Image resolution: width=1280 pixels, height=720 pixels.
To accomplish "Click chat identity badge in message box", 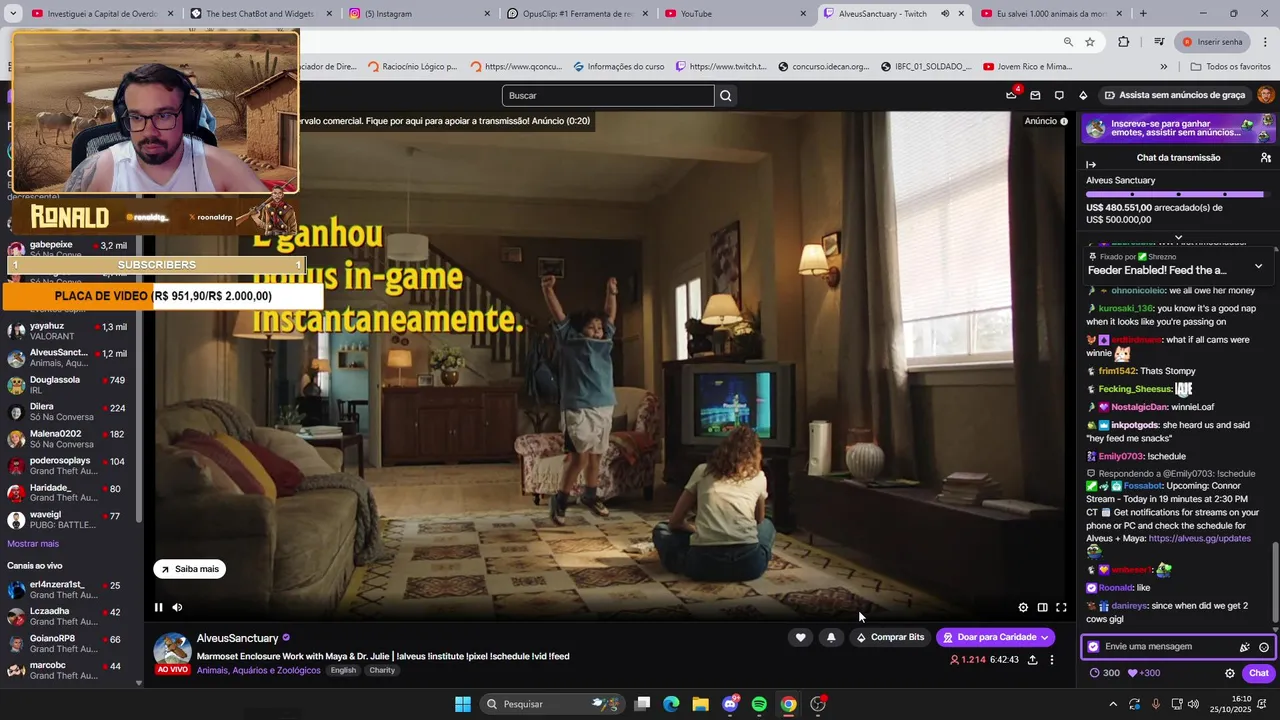I will pyautogui.click(x=1093, y=647).
